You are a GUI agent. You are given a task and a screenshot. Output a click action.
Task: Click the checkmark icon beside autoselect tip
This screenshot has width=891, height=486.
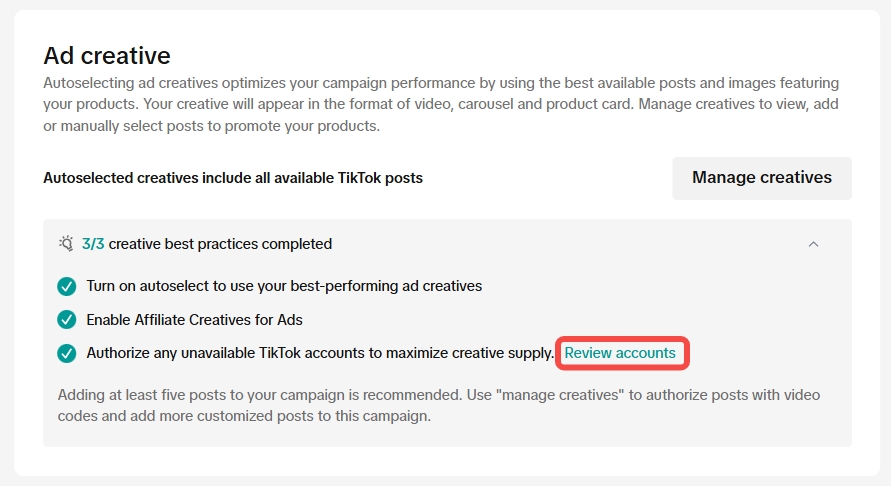tap(67, 286)
